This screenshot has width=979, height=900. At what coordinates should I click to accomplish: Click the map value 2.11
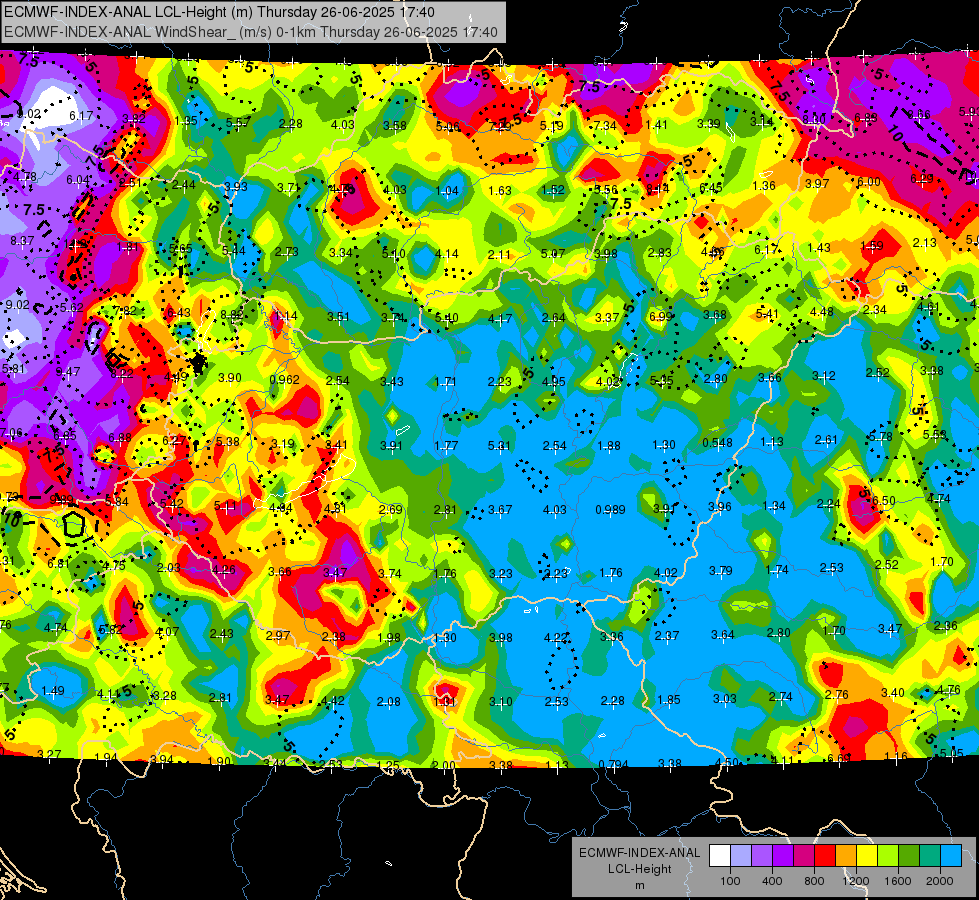[499, 254]
